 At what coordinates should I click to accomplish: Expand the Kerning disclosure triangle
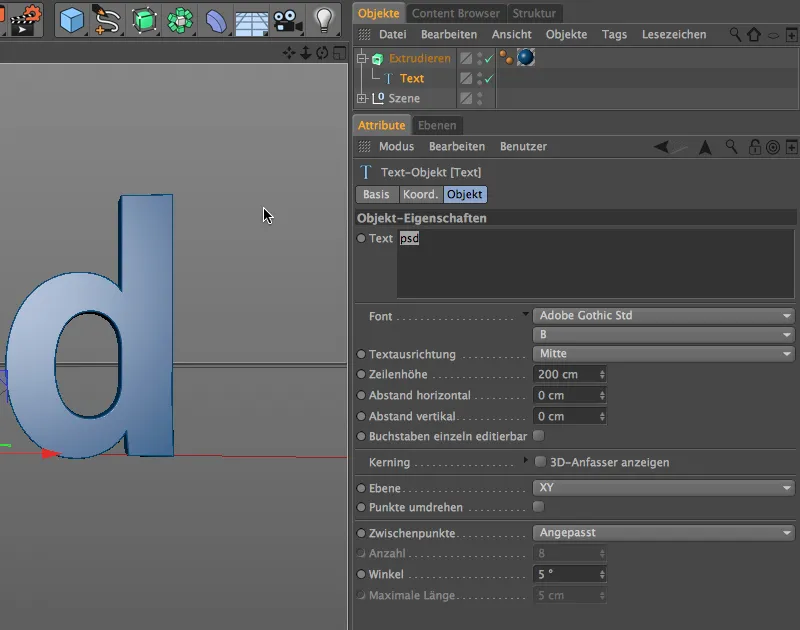(x=526, y=460)
